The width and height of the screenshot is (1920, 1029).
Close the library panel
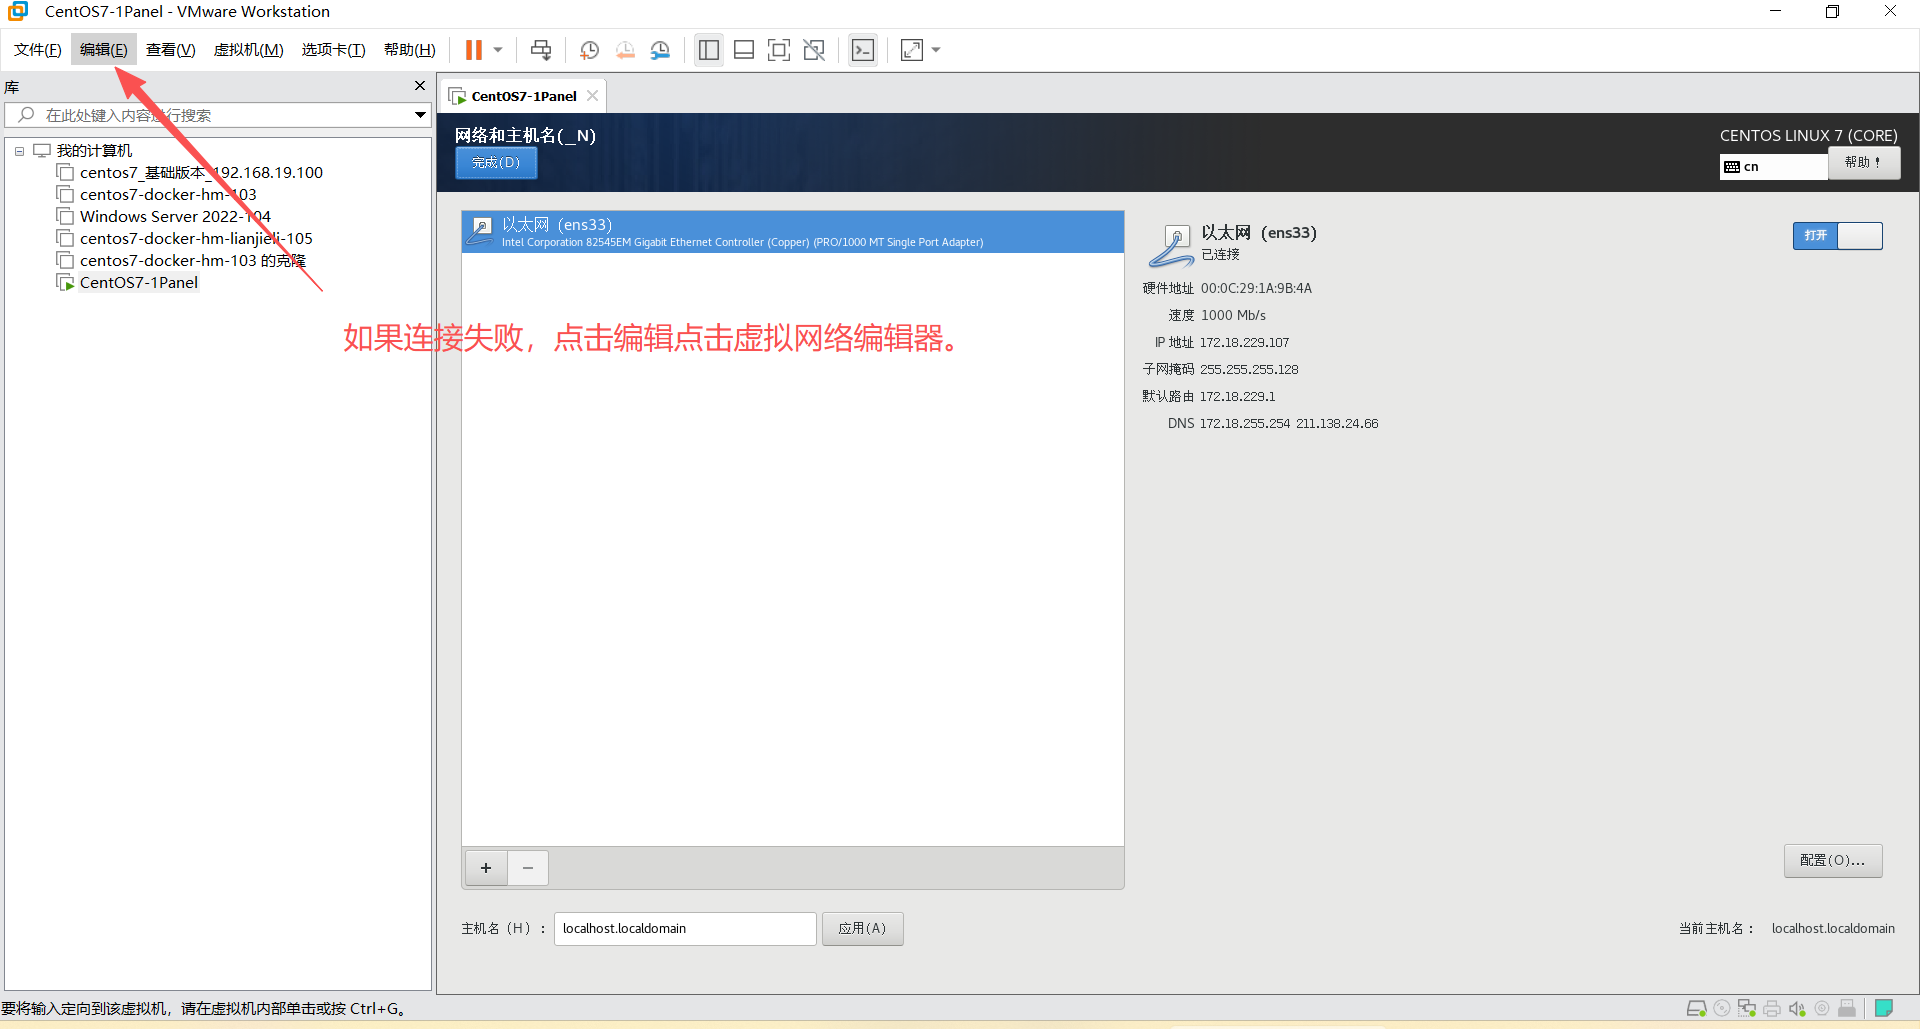pyautogui.click(x=420, y=86)
